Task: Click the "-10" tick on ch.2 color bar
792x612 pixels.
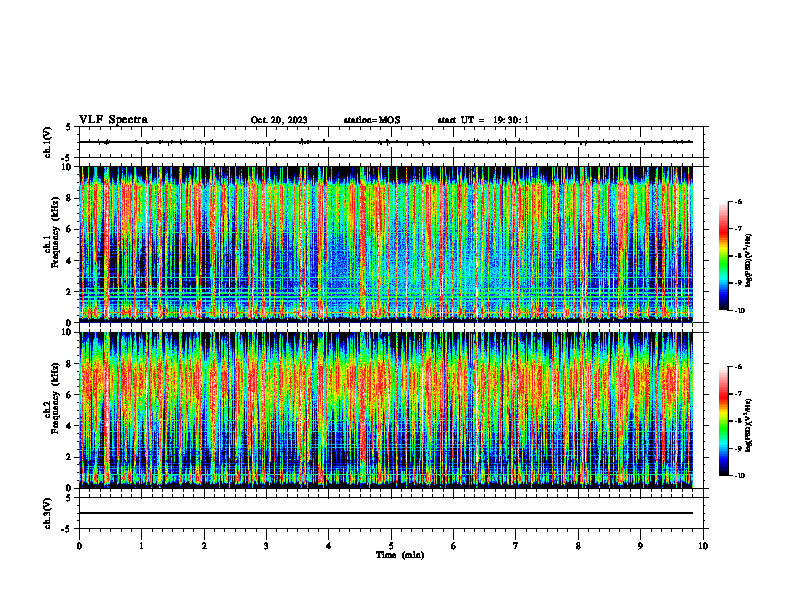Action: 740,476
